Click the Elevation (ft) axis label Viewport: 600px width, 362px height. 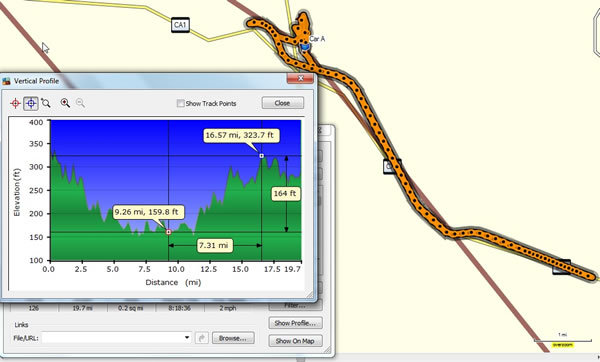17,192
